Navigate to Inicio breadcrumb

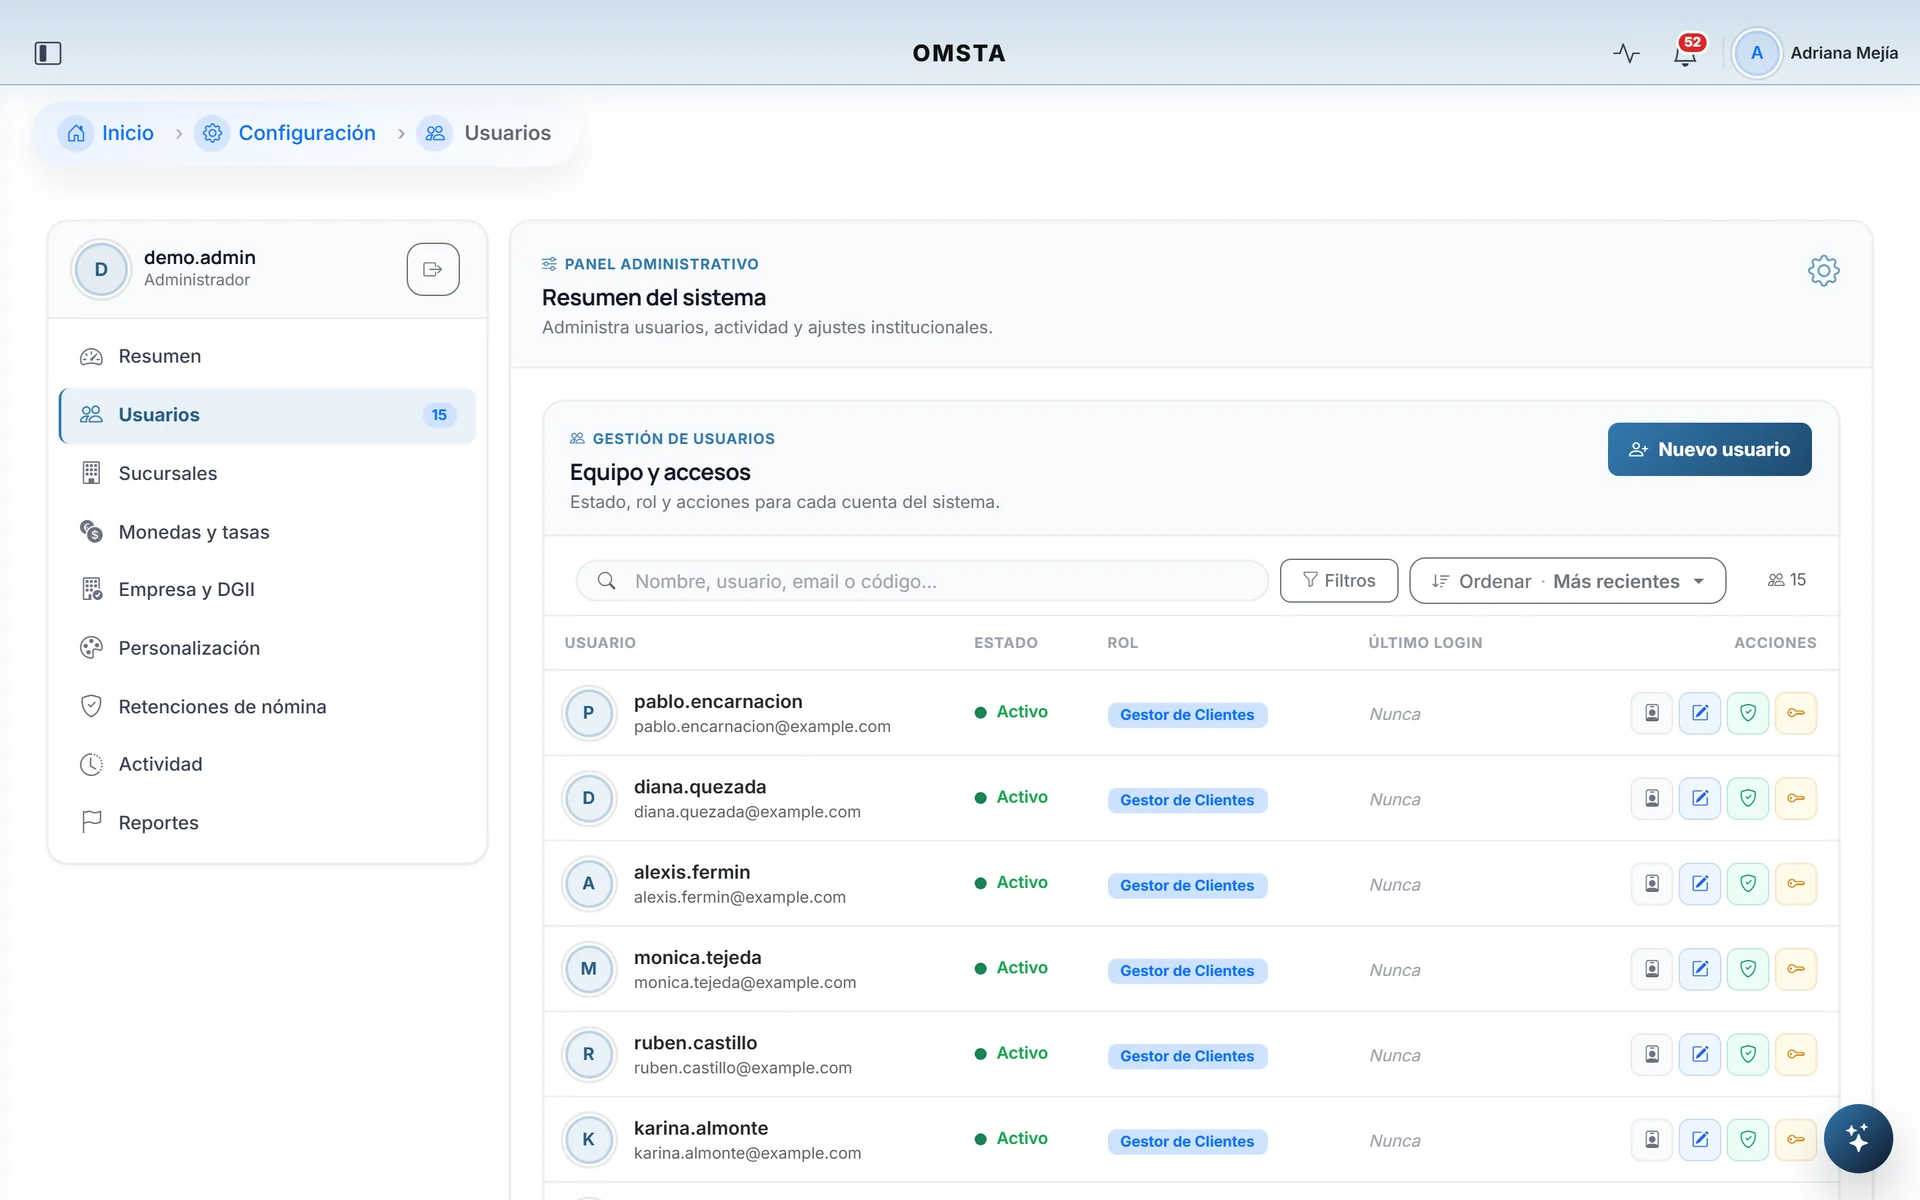(107, 133)
